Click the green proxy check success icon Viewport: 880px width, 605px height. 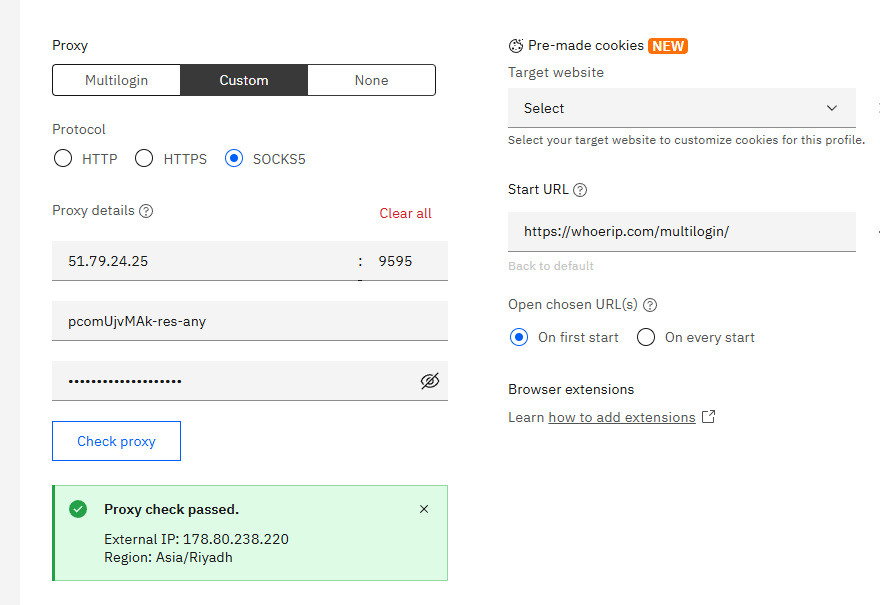[x=78, y=509]
